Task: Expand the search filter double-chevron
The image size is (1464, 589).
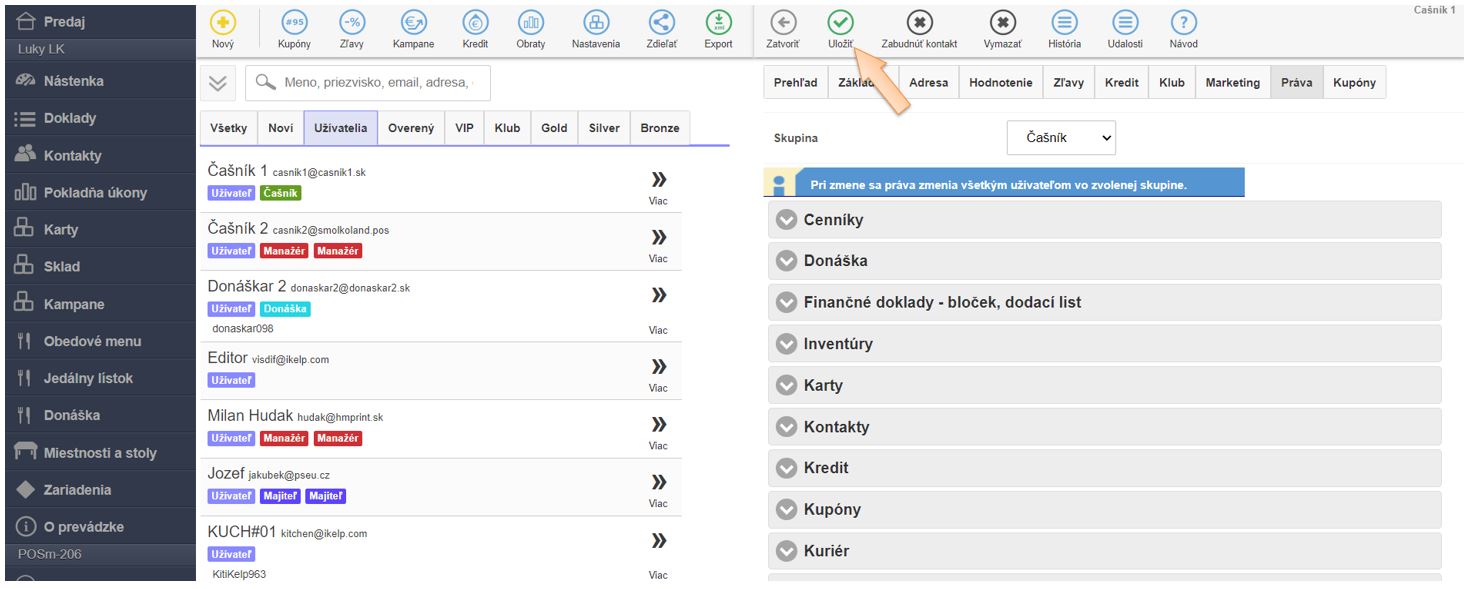Action: pos(218,84)
